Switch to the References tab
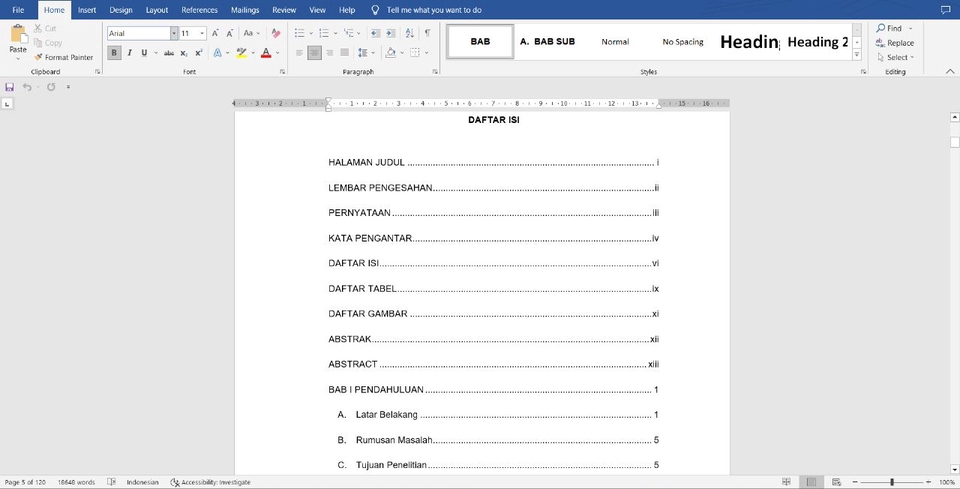Screen dimensions: 960x489 pos(200,10)
